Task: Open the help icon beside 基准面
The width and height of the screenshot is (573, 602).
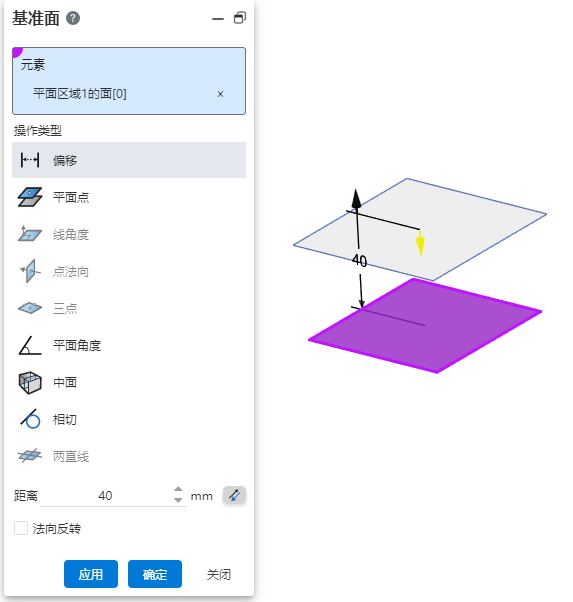Action: 73,18
